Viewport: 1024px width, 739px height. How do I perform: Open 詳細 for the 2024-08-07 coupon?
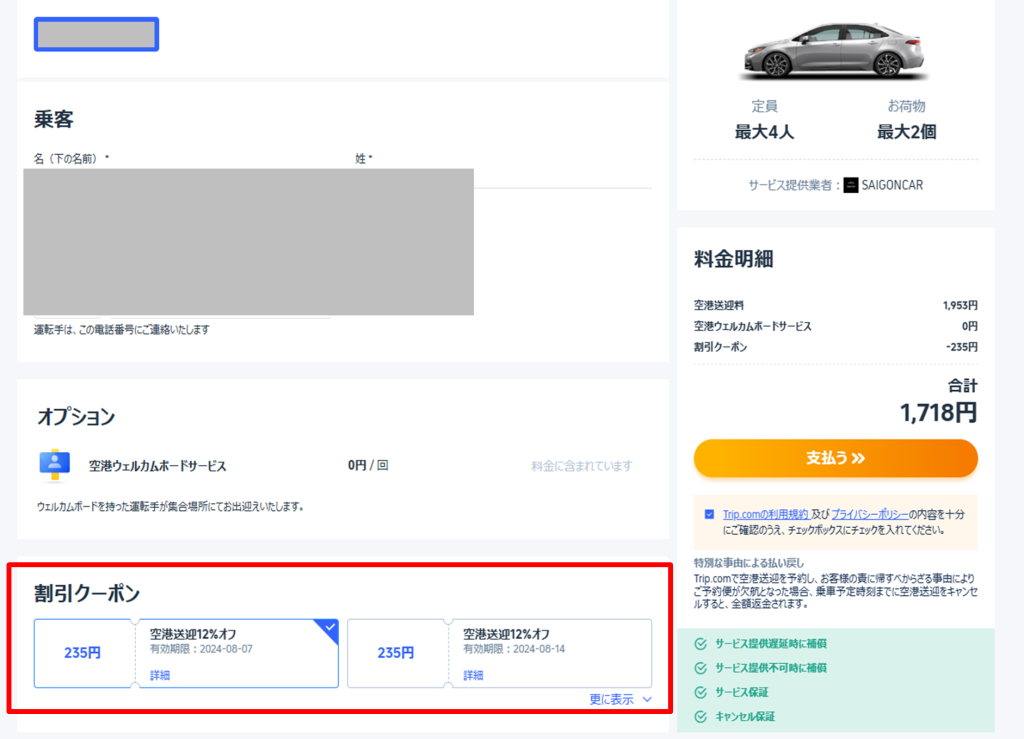click(160, 675)
